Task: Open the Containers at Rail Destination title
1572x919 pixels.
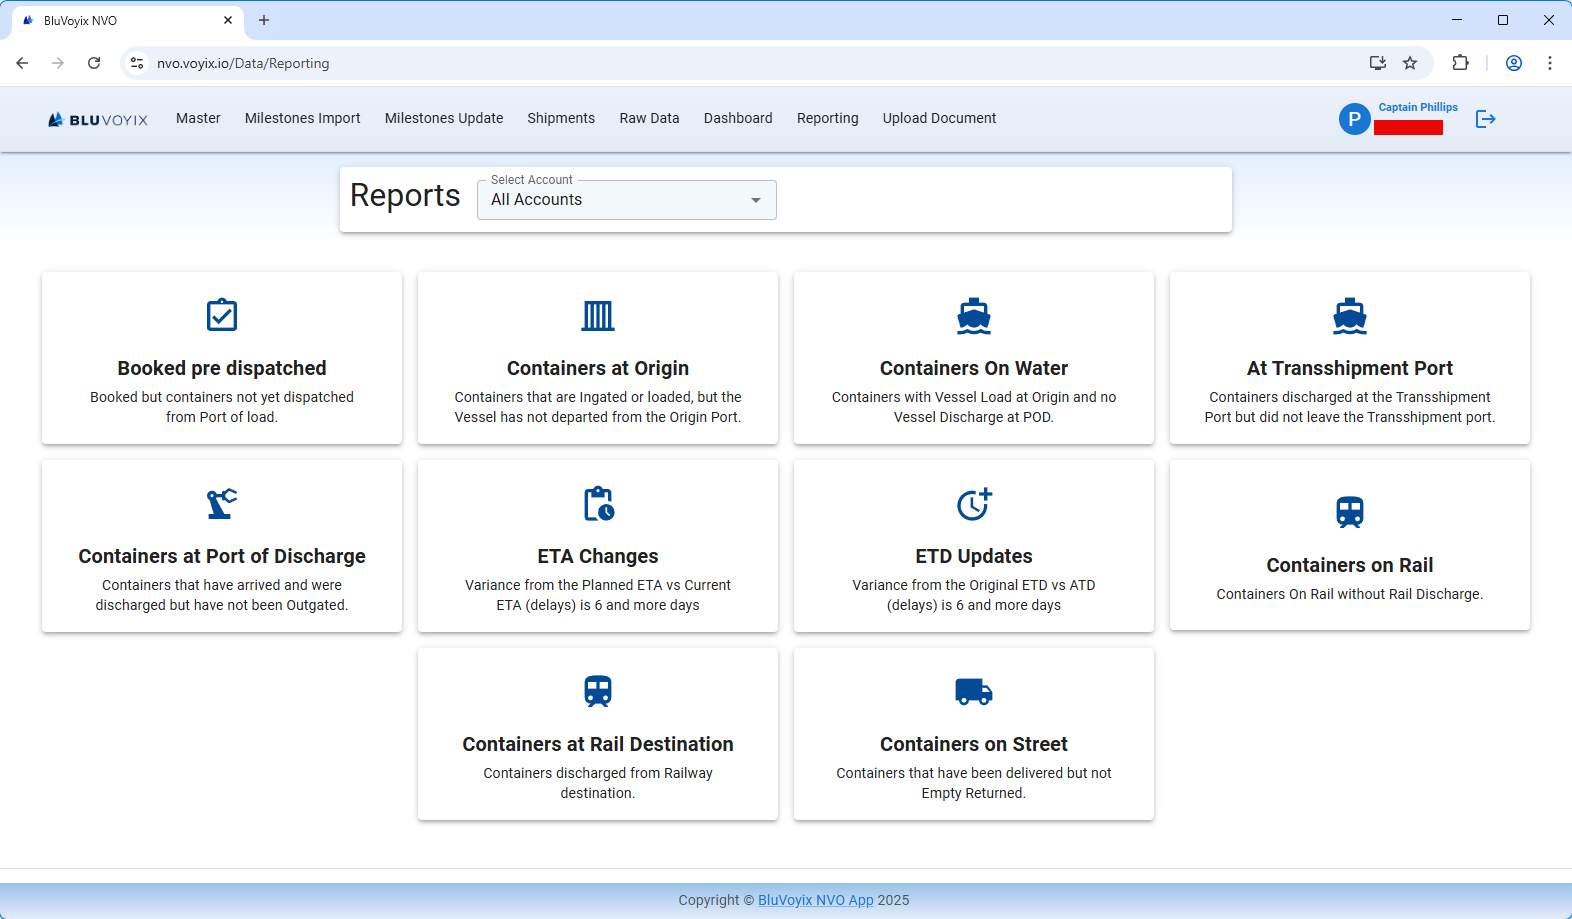Action: pyautogui.click(x=598, y=744)
